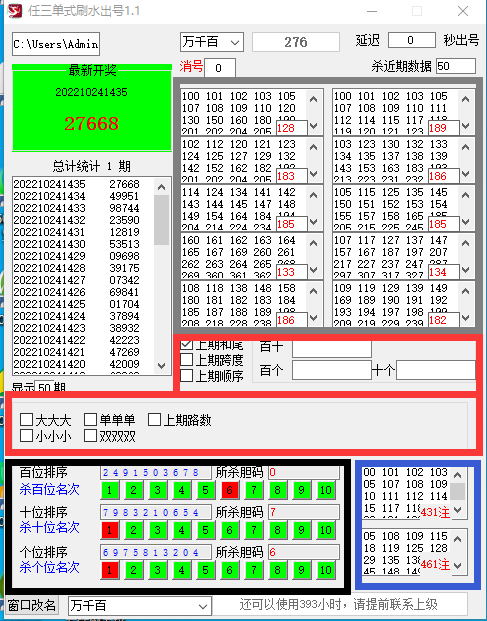
Task: Click the 杀个位名次 blue label
Action: click(x=49, y=568)
